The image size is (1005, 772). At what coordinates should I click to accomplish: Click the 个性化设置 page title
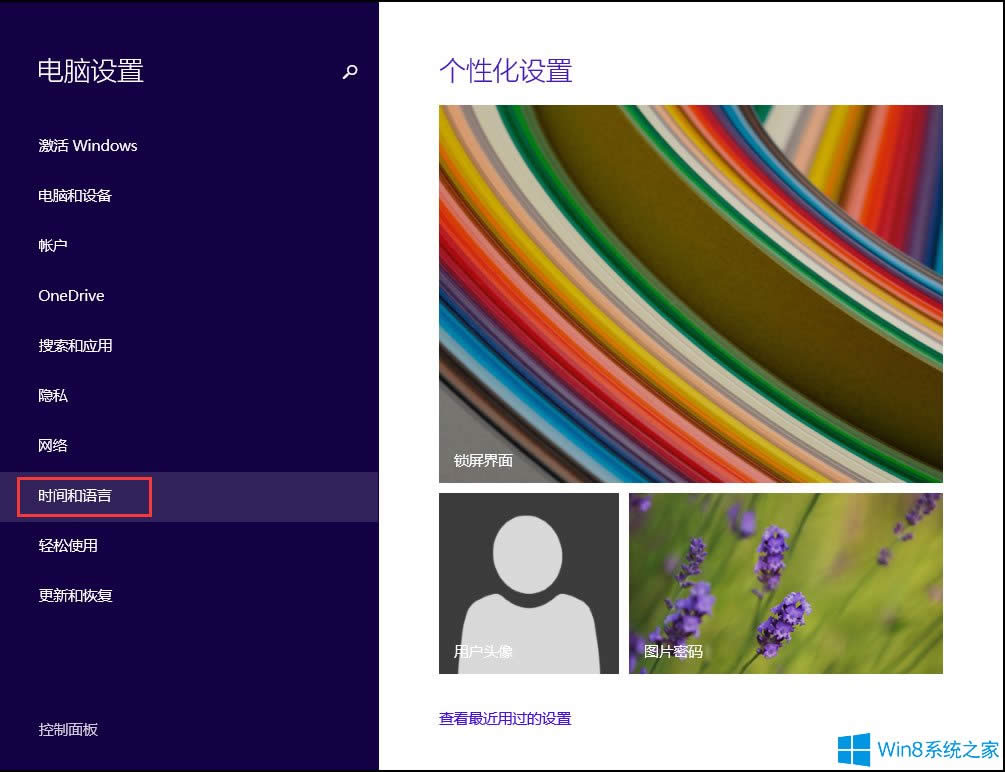(x=505, y=72)
